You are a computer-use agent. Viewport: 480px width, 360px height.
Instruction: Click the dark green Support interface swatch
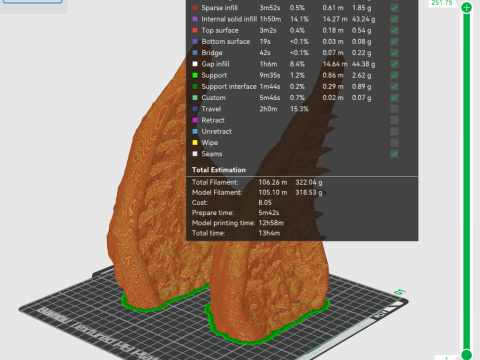[195, 87]
